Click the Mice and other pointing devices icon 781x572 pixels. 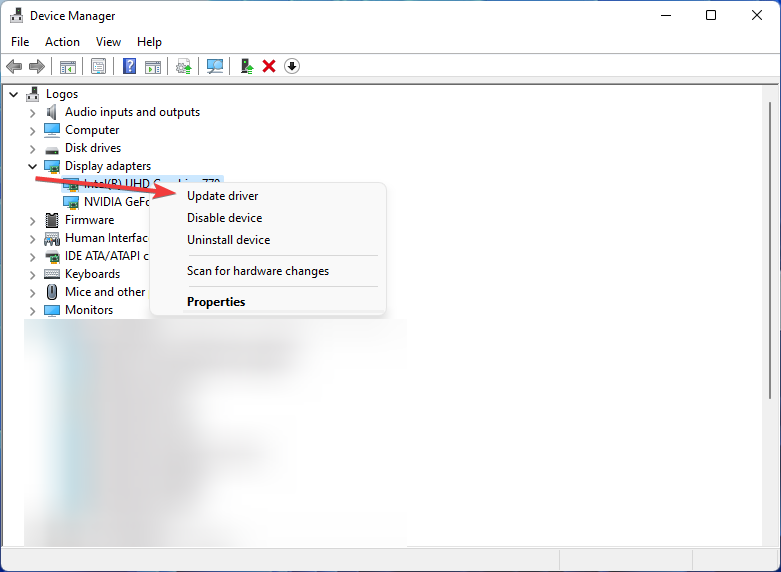[x=52, y=292]
